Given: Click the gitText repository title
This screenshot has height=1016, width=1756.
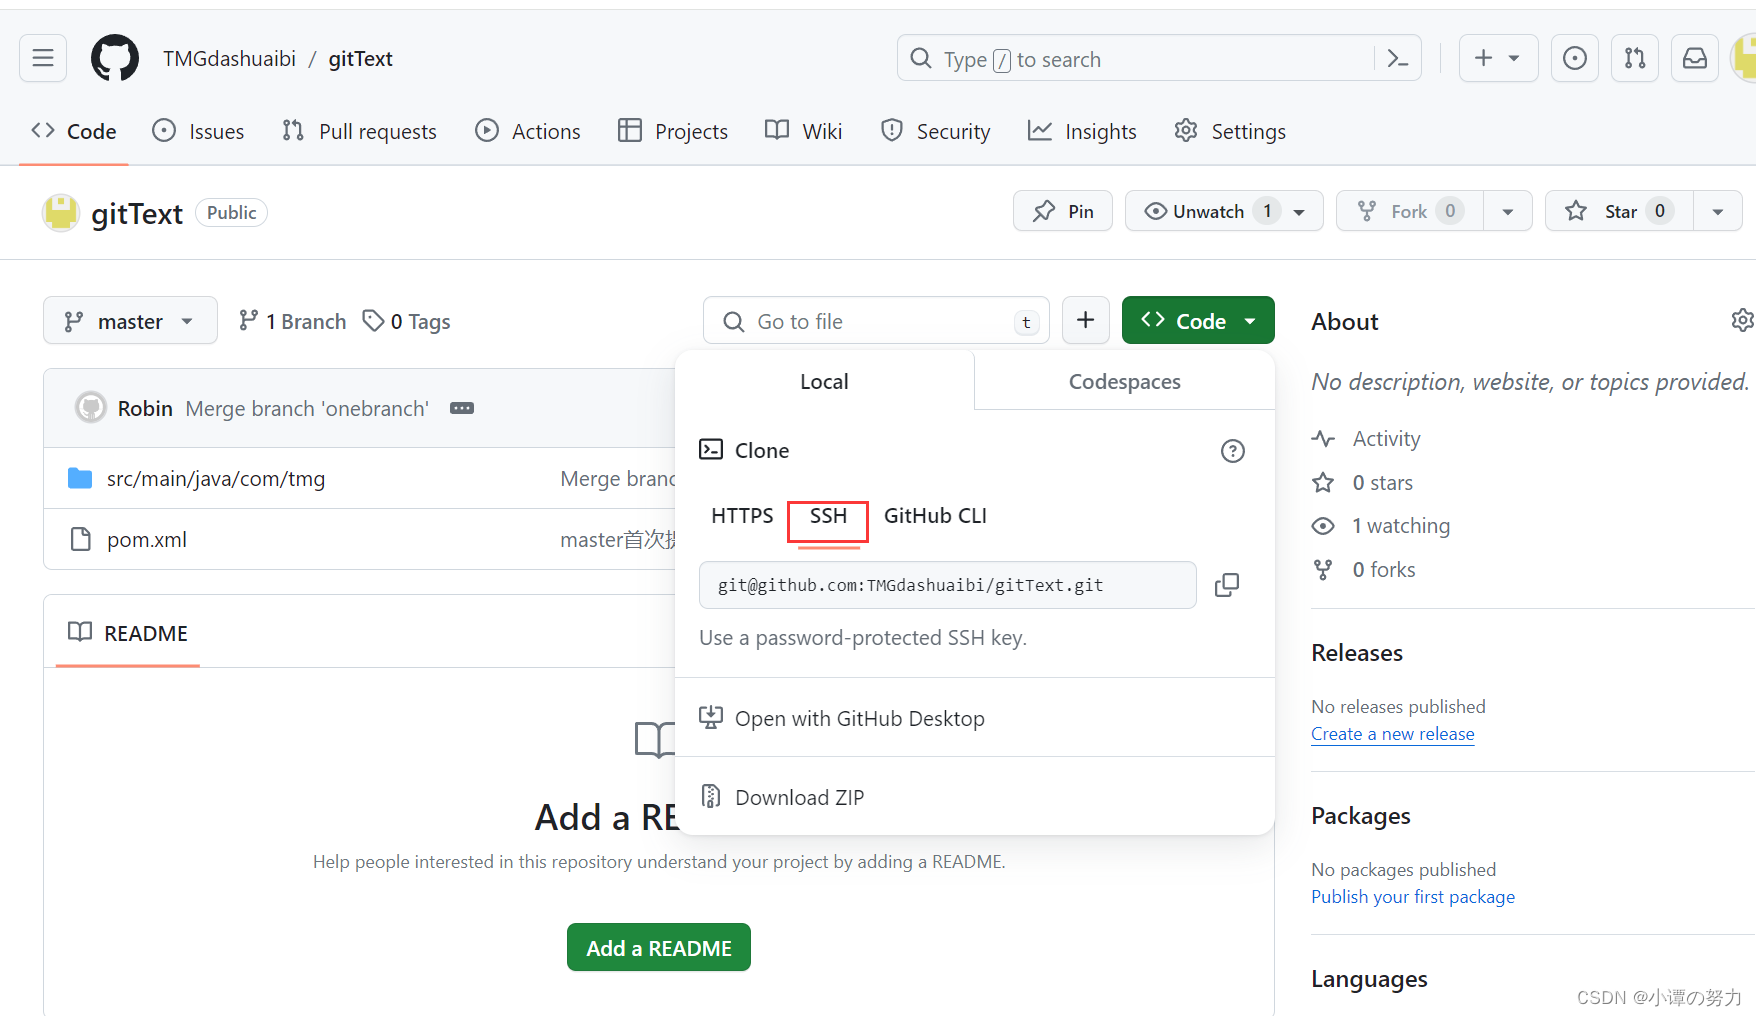Looking at the screenshot, I should click(137, 213).
